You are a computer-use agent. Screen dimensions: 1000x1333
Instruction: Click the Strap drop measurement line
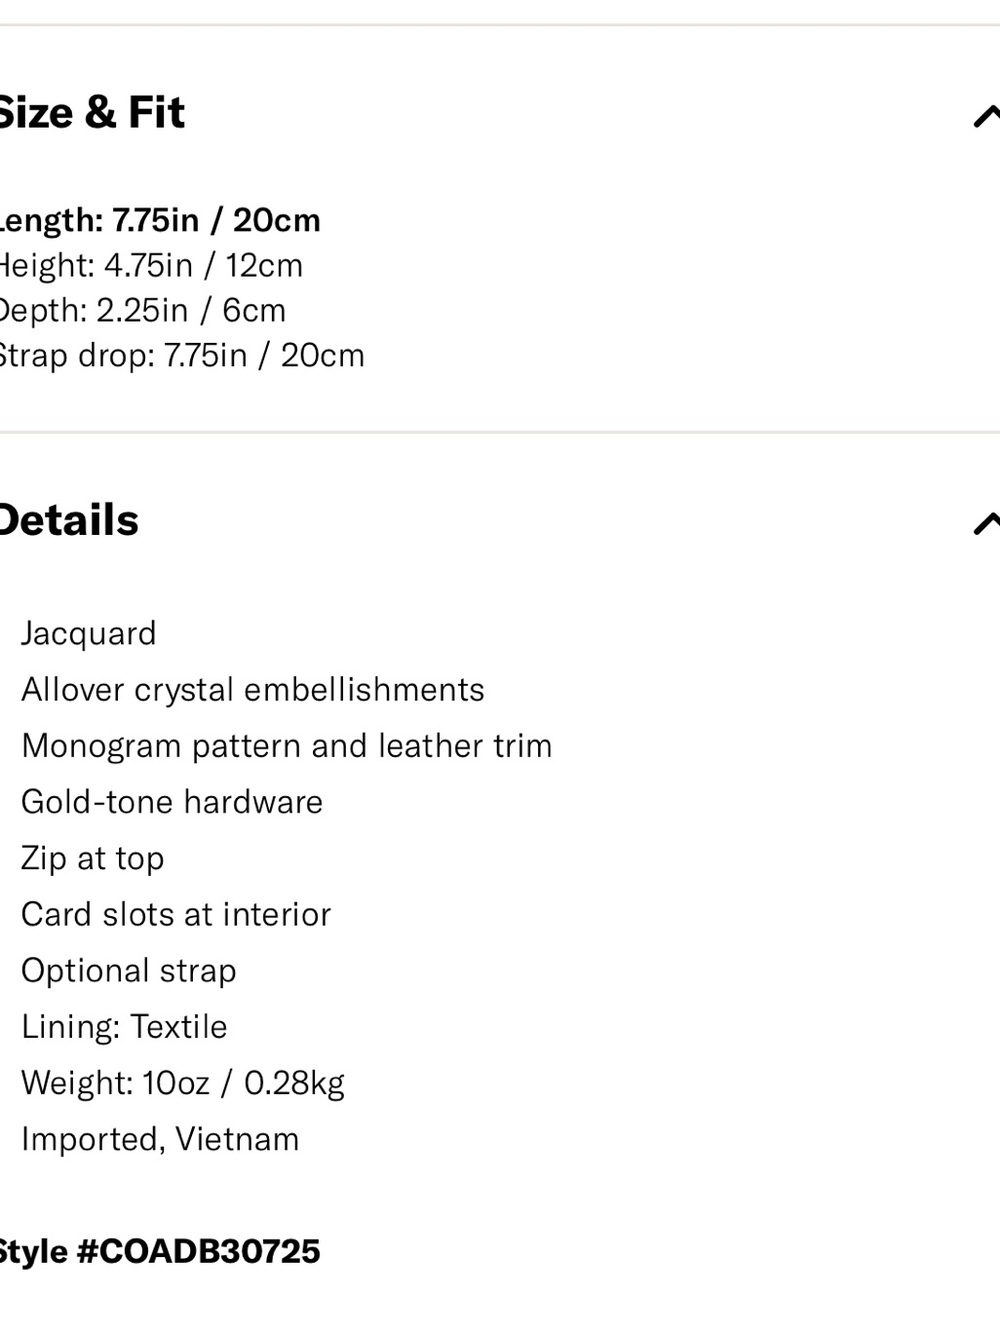(182, 355)
